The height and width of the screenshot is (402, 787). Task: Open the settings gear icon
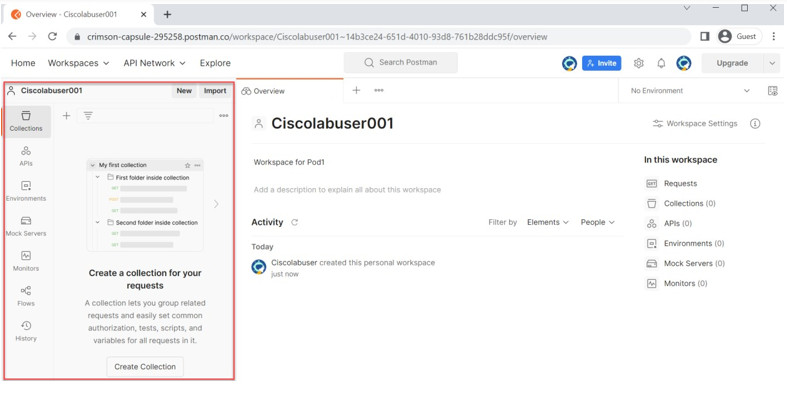tap(638, 63)
